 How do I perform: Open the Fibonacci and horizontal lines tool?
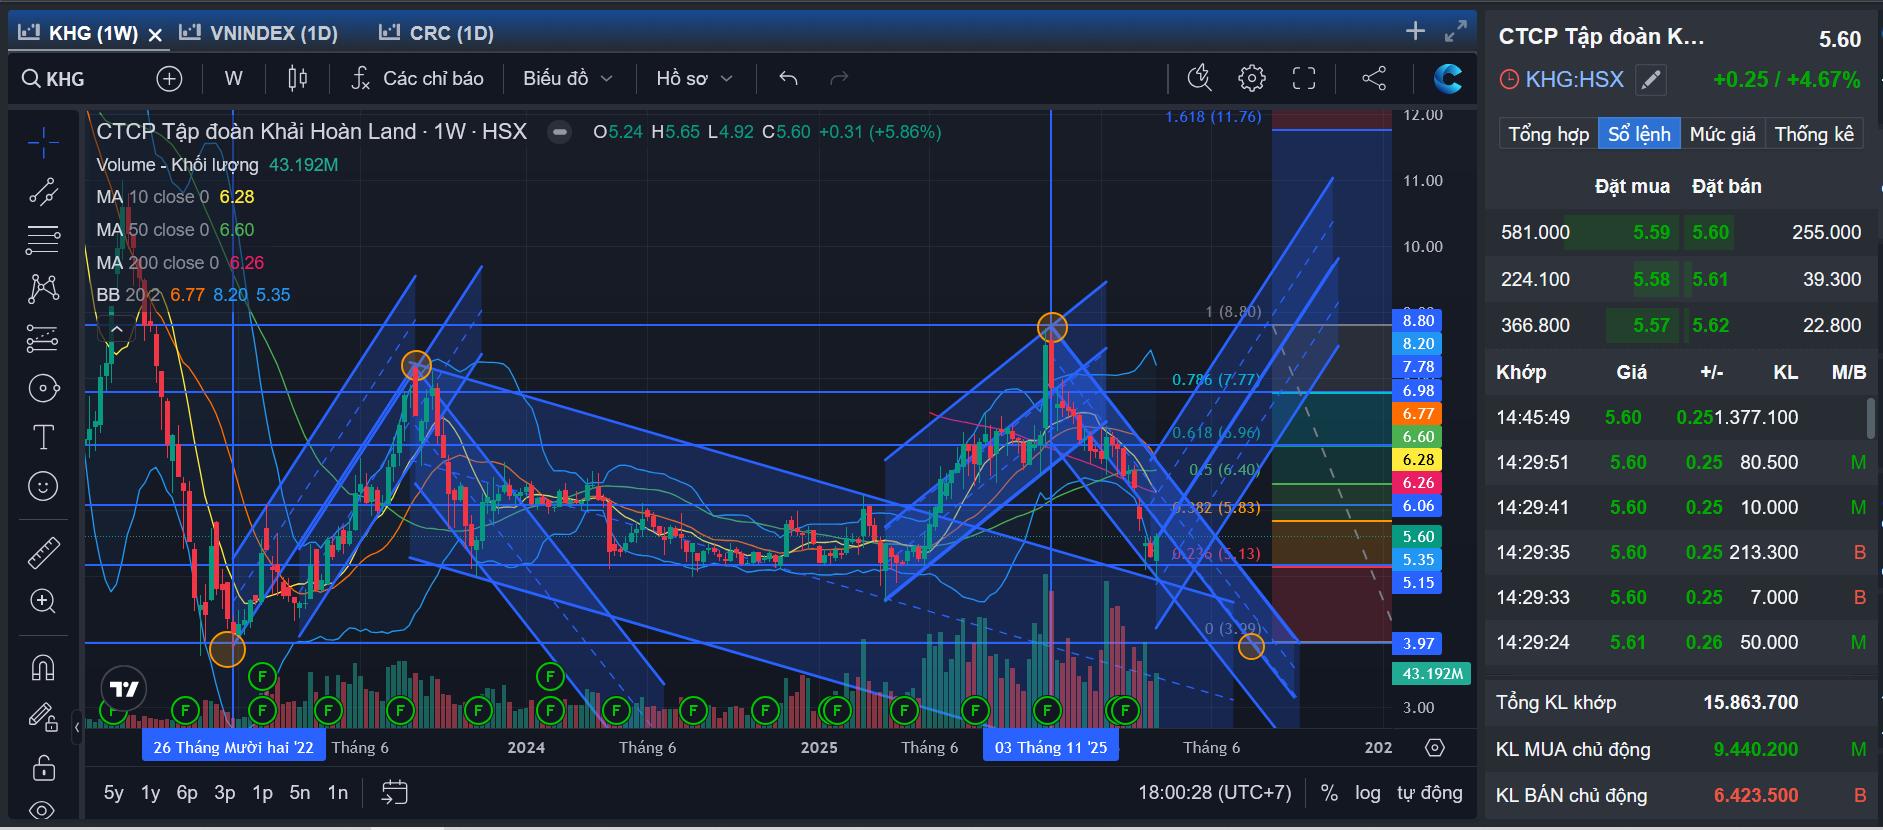tap(43, 240)
